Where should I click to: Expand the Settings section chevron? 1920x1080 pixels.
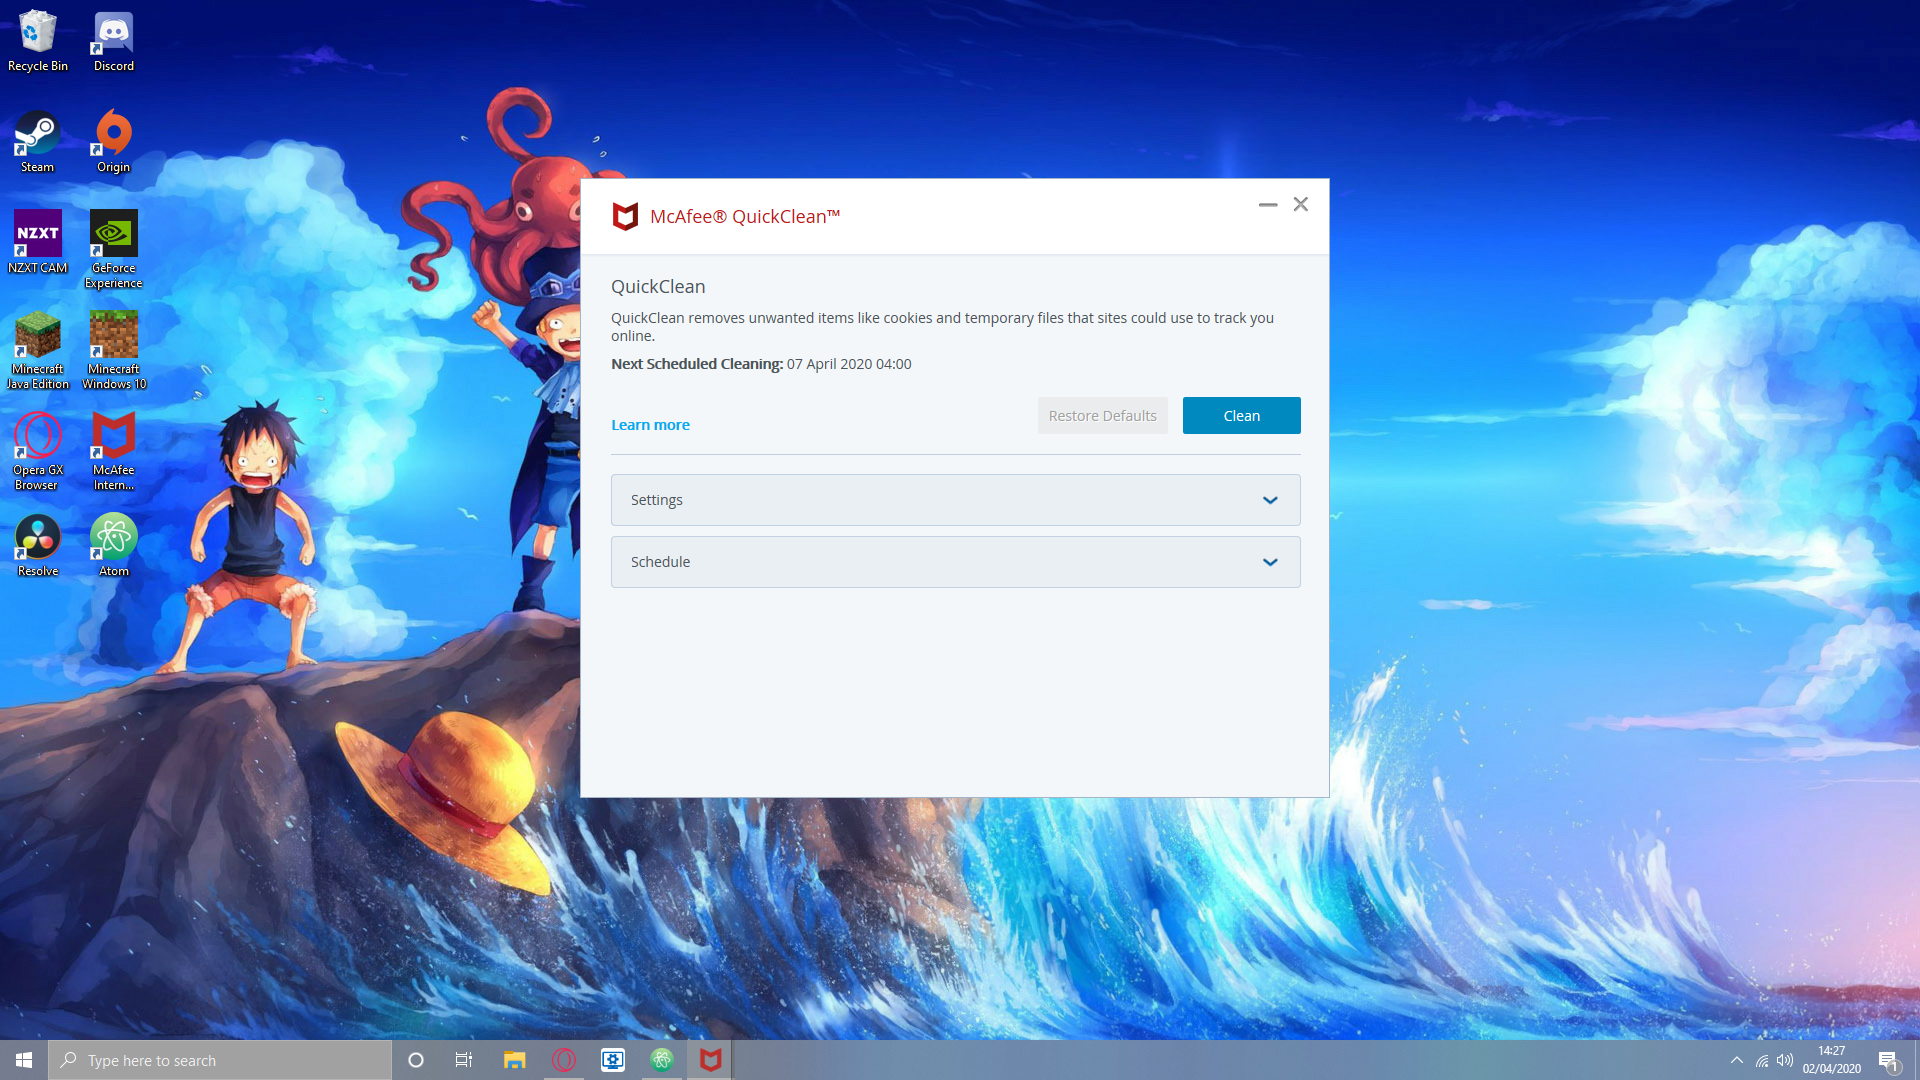(x=1270, y=500)
